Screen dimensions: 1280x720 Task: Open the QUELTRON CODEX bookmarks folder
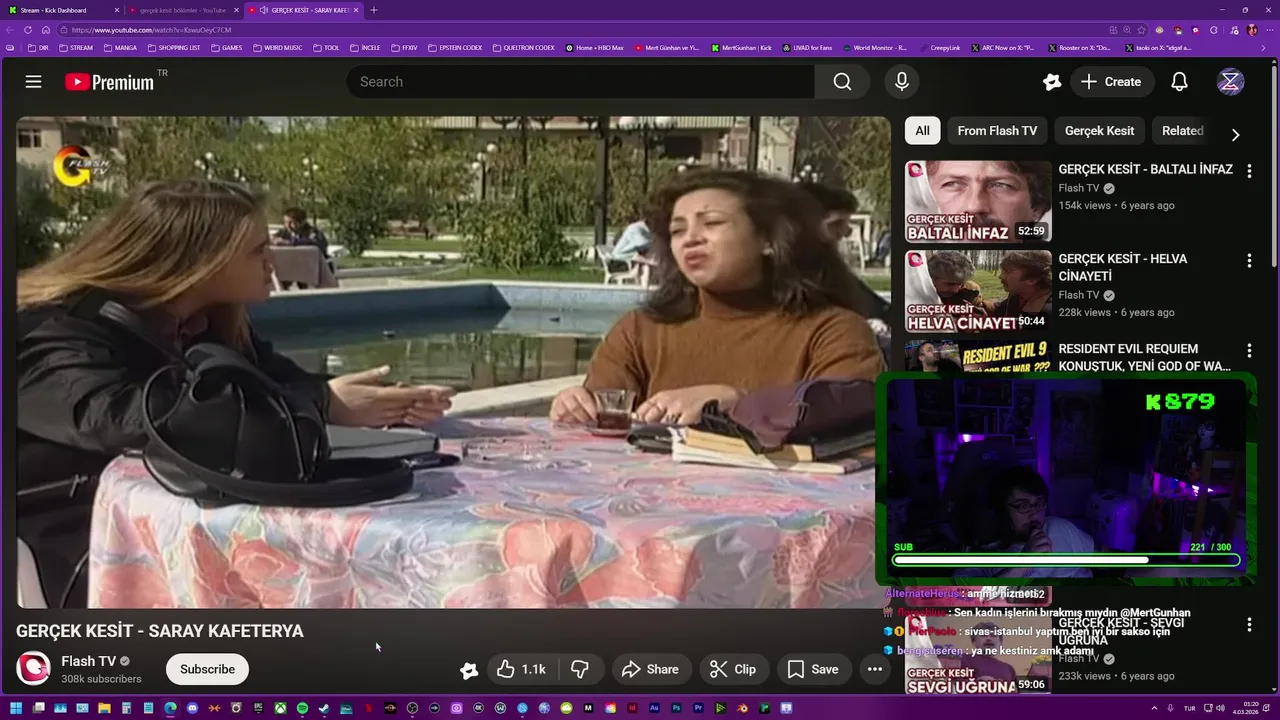(523, 47)
